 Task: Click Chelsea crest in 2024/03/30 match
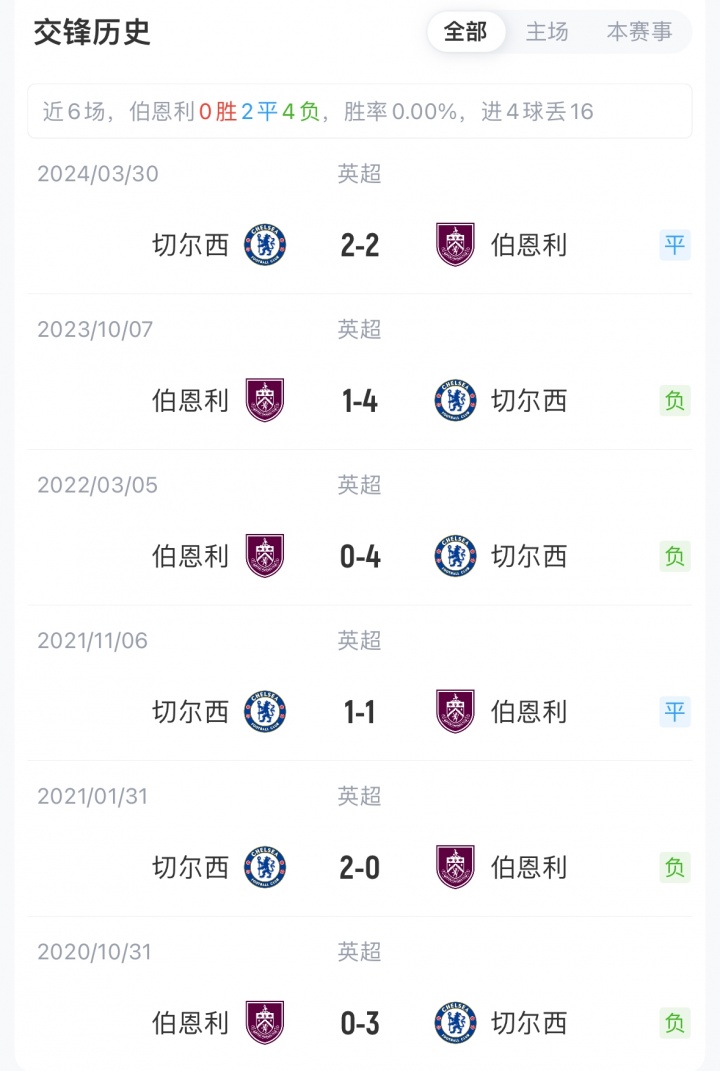pyautogui.click(x=265, y=245)
